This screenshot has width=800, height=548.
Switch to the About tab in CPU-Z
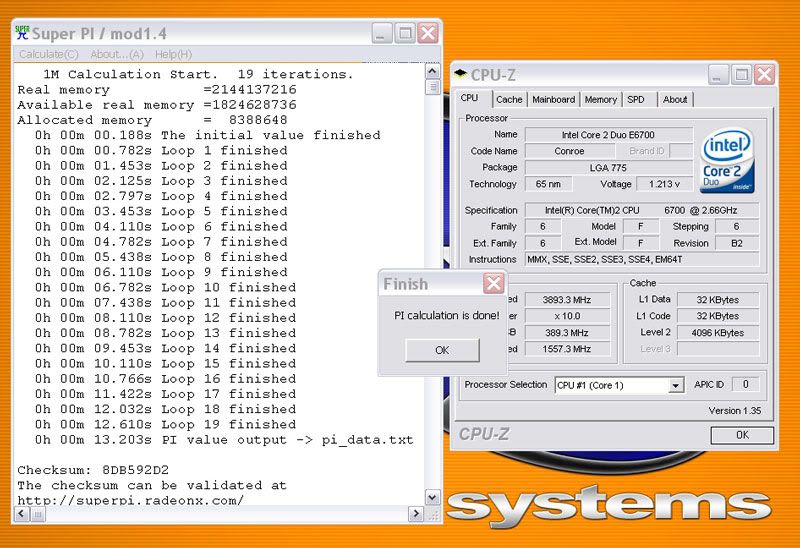(x=674, y=99)
